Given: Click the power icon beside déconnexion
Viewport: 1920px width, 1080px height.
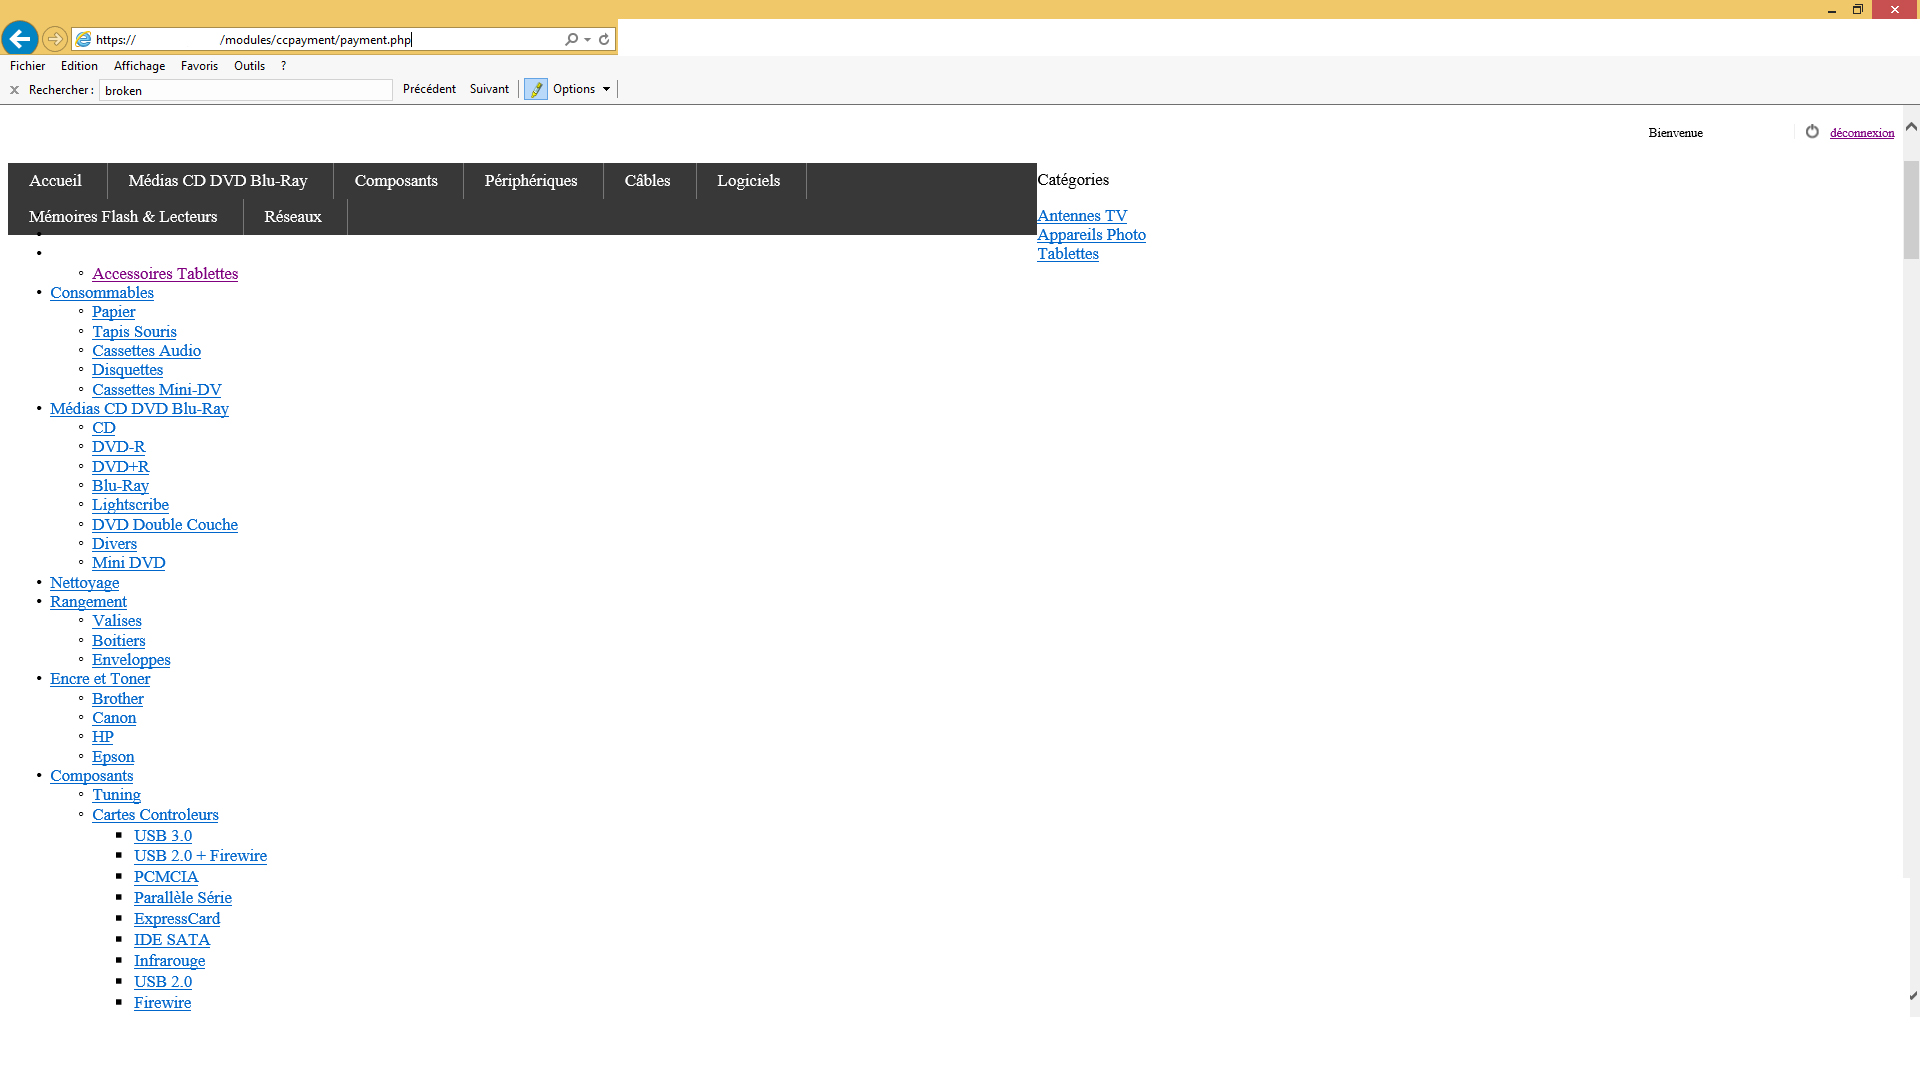Looking at the screenshot, I should pyautogui.click(x=1812, y=132).
